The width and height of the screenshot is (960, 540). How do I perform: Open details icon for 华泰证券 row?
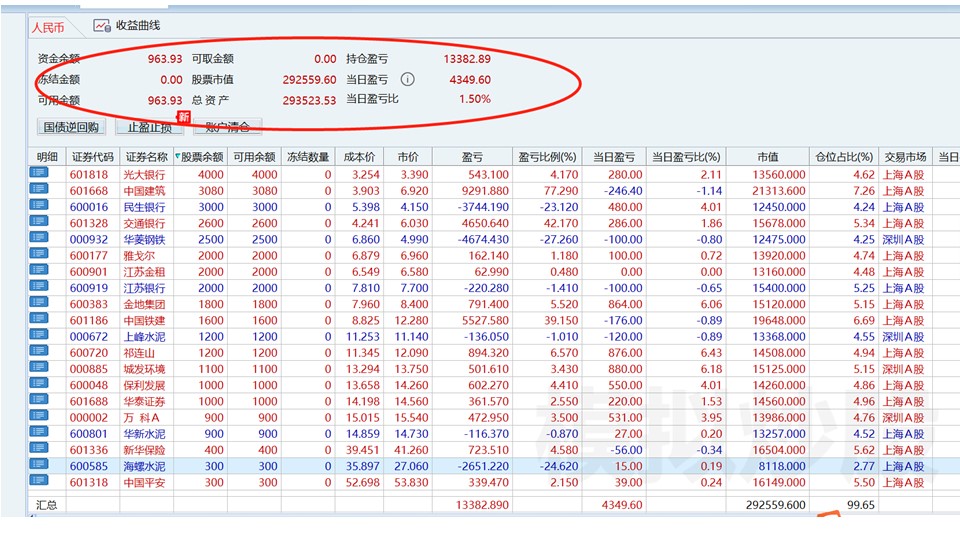pos(39,400)
